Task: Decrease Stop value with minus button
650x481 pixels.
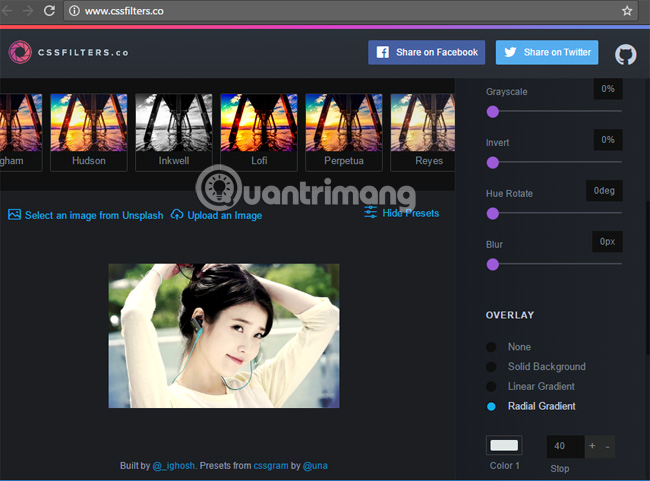Action: (x=609, y=446)
